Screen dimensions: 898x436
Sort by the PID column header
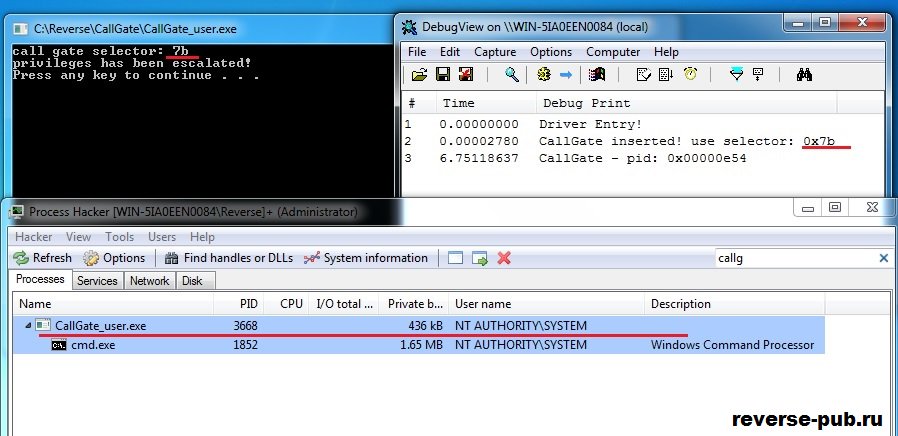pos(238,304)
